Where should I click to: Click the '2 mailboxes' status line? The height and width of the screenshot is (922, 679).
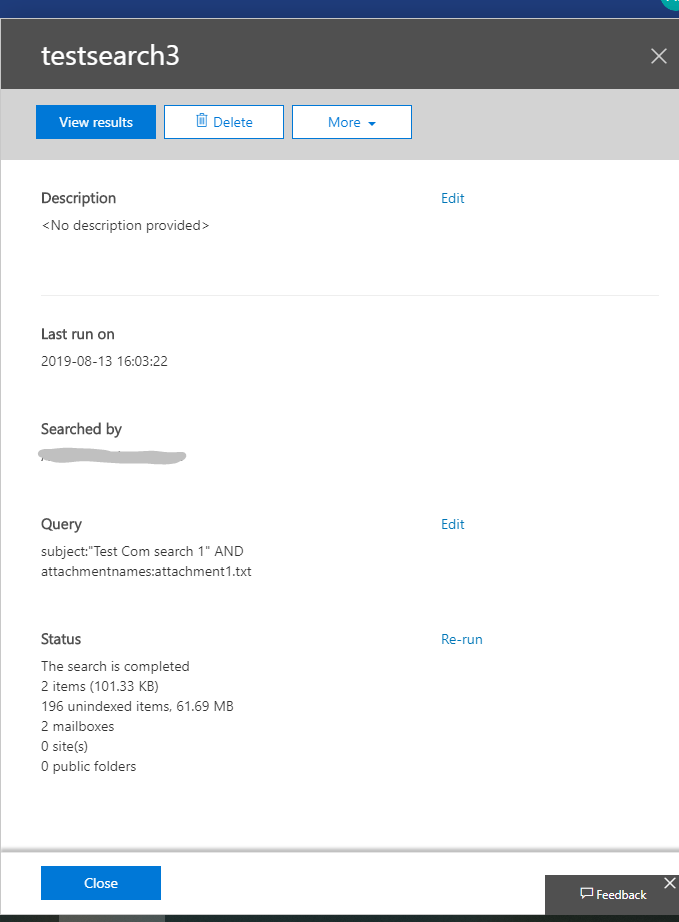77,726
